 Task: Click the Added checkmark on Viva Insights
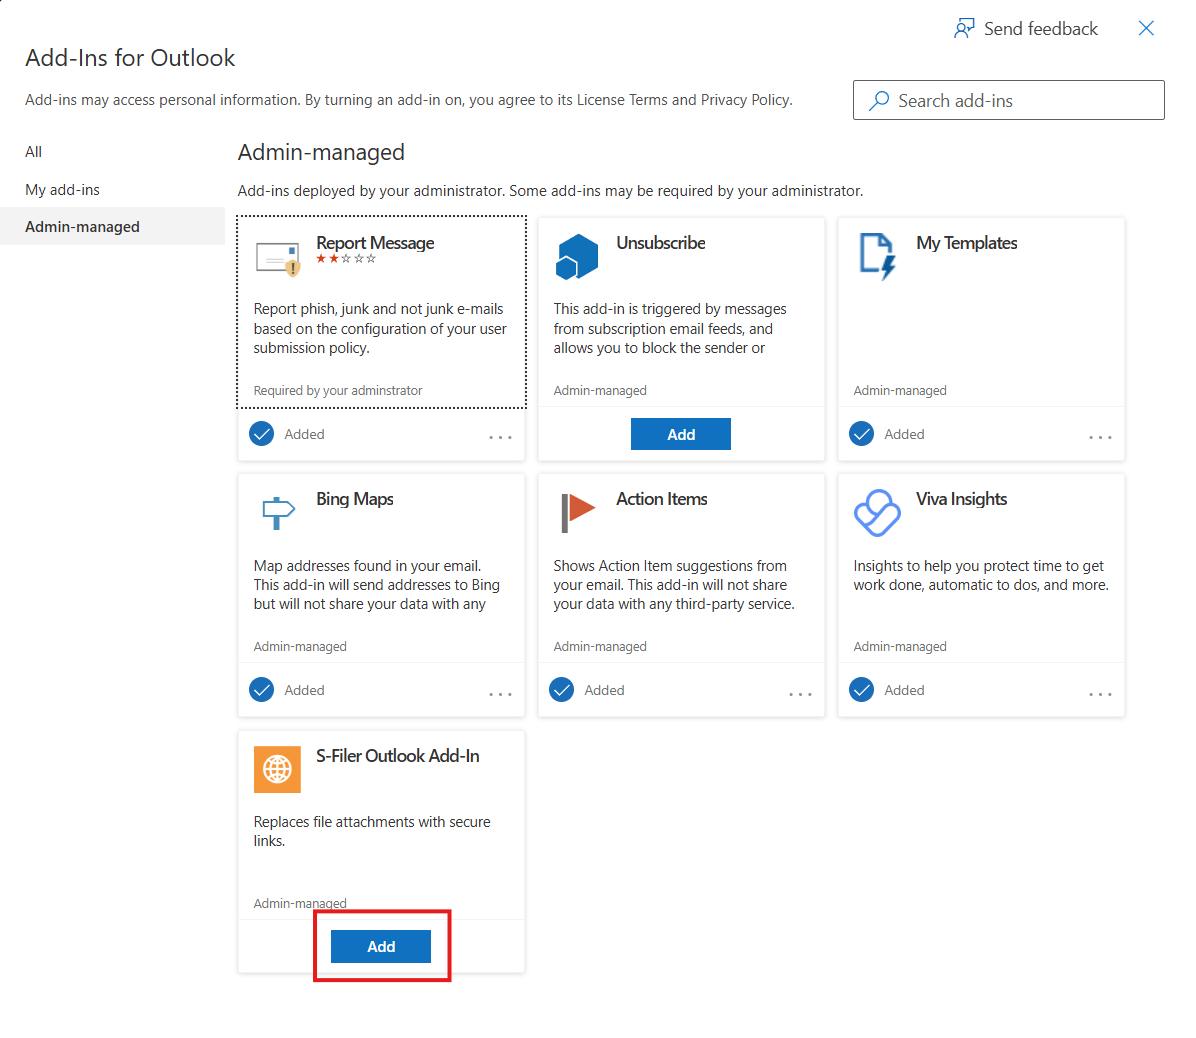click(862, 690)
